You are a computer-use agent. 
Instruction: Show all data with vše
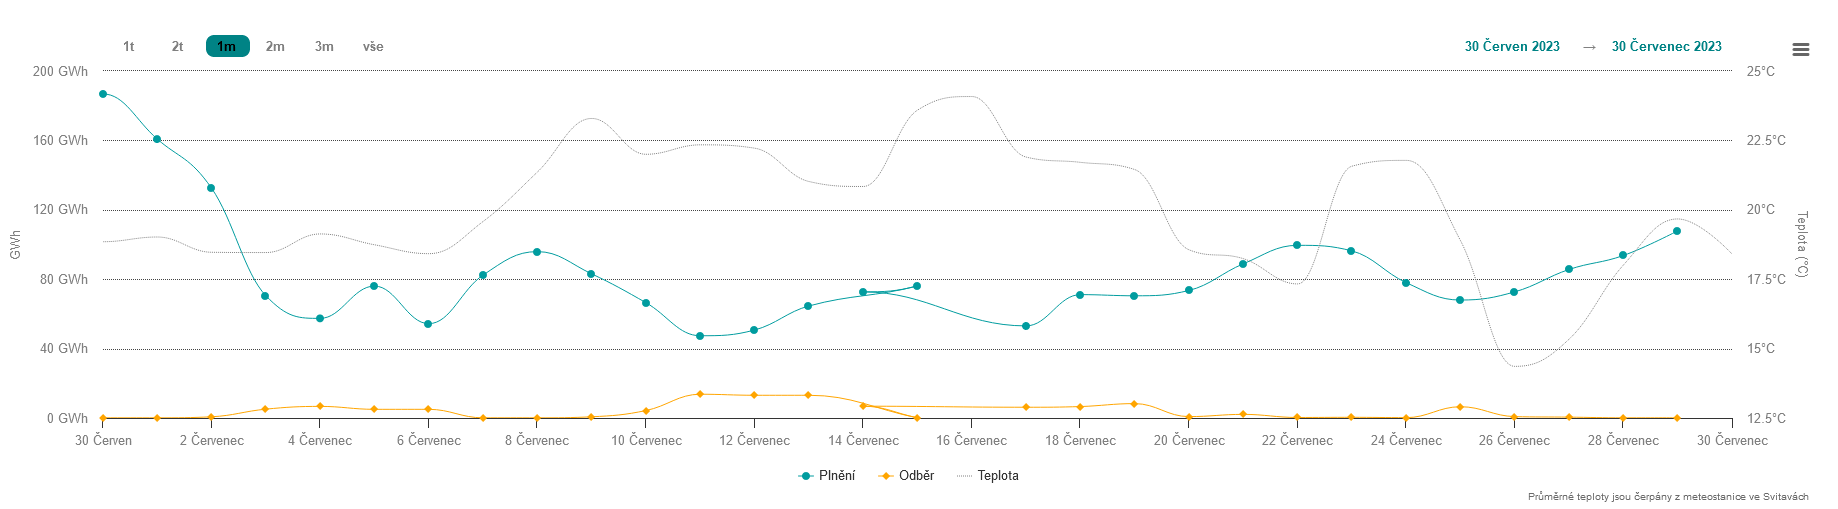pos(373,47)
